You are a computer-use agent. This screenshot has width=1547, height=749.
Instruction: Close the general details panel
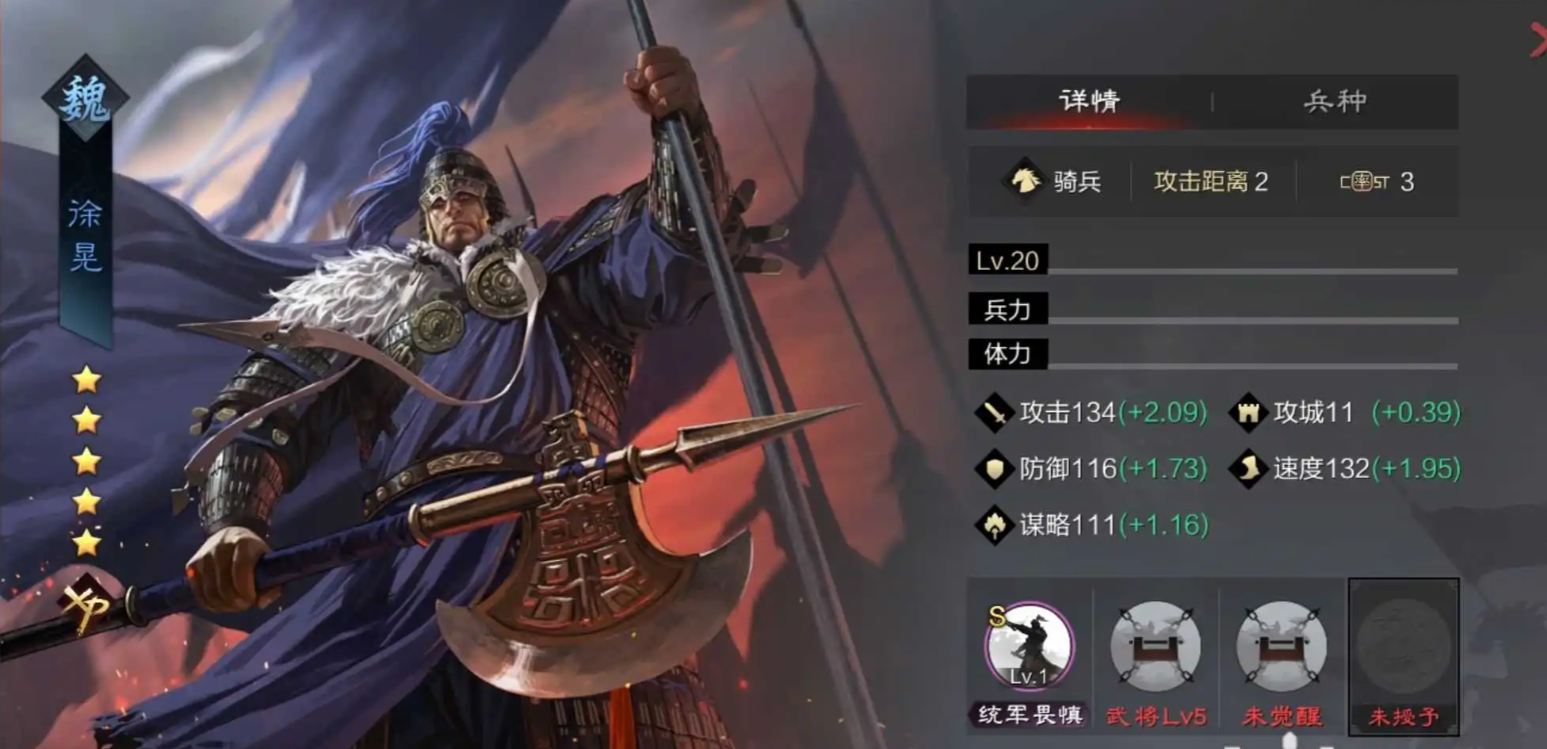[x=1538, y=39]
